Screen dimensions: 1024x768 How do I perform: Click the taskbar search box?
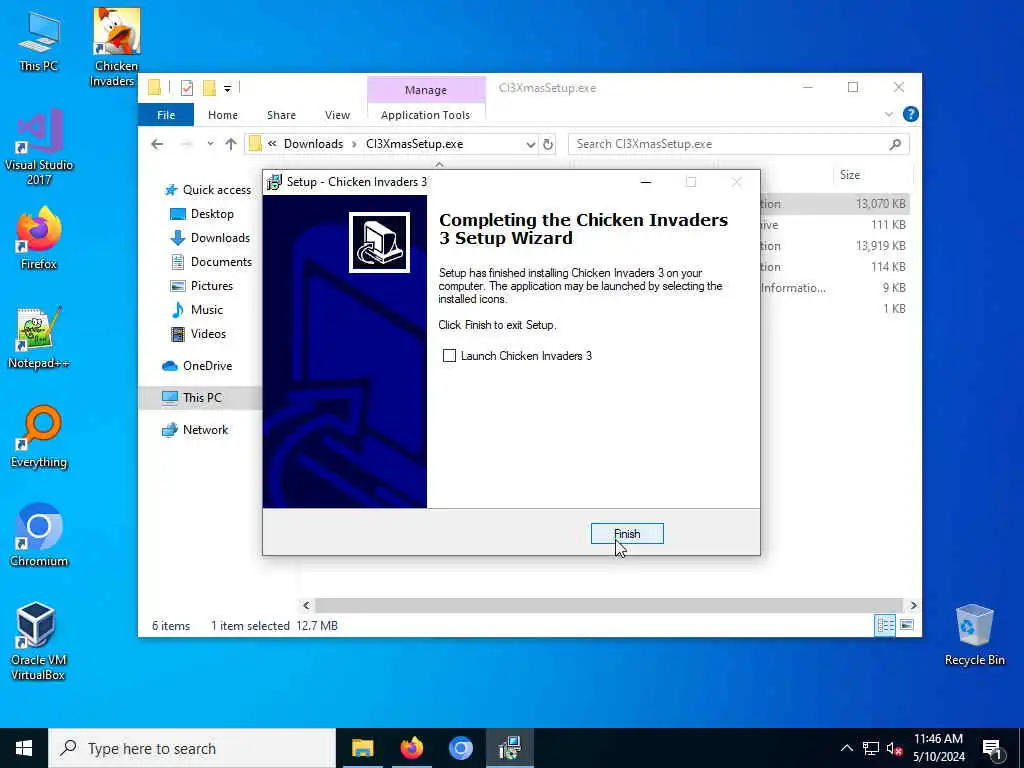click(192, 748)
